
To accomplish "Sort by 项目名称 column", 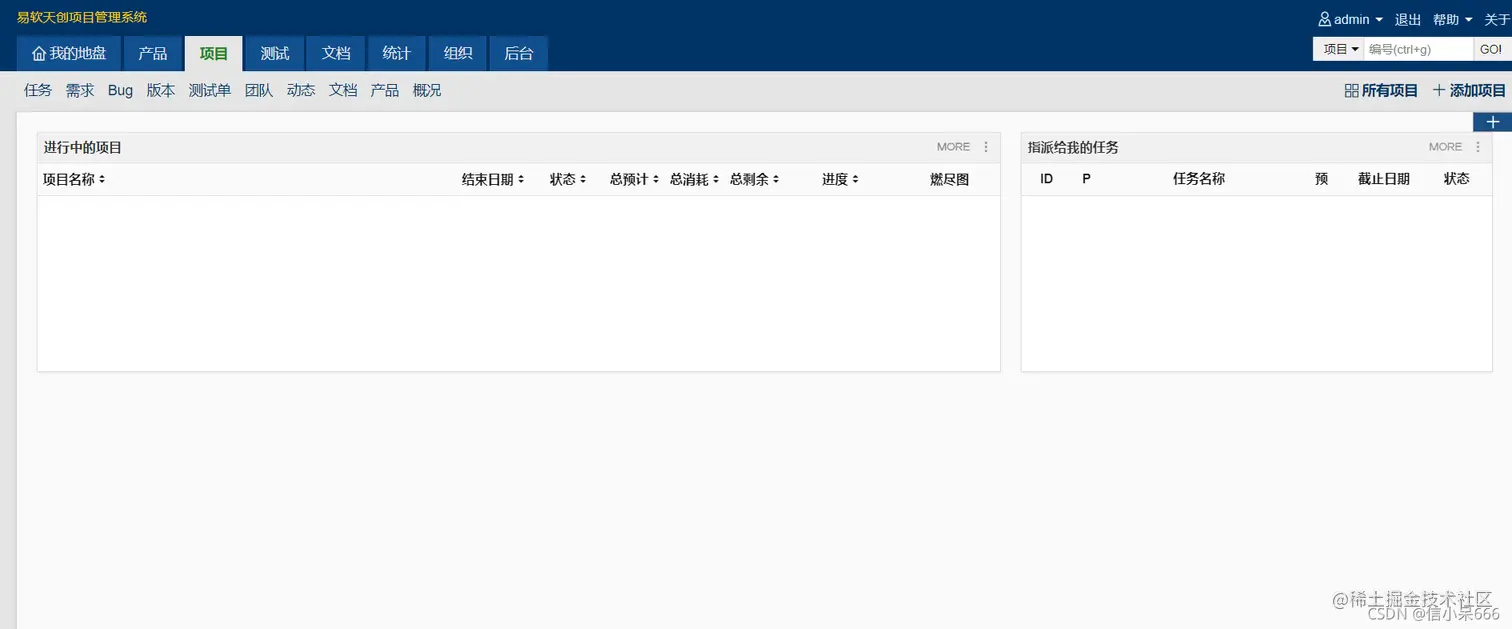I will [x=74, y=179].
